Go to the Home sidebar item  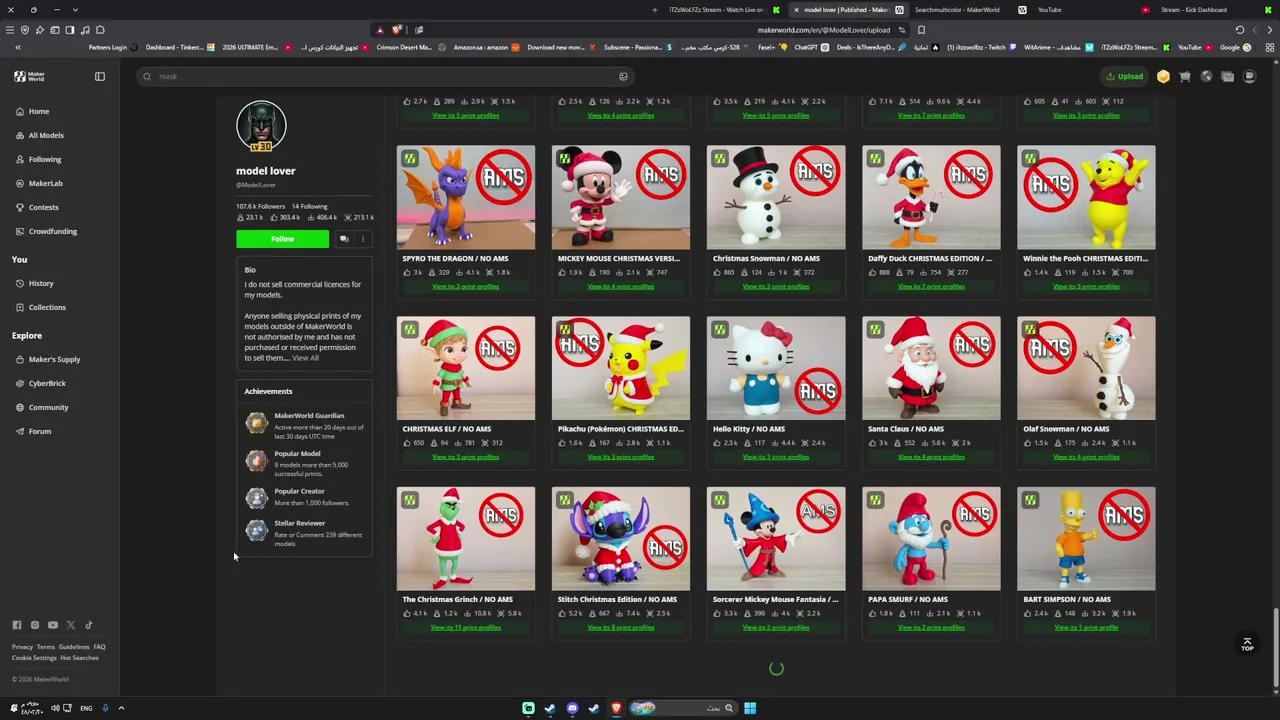coord(38,111)
